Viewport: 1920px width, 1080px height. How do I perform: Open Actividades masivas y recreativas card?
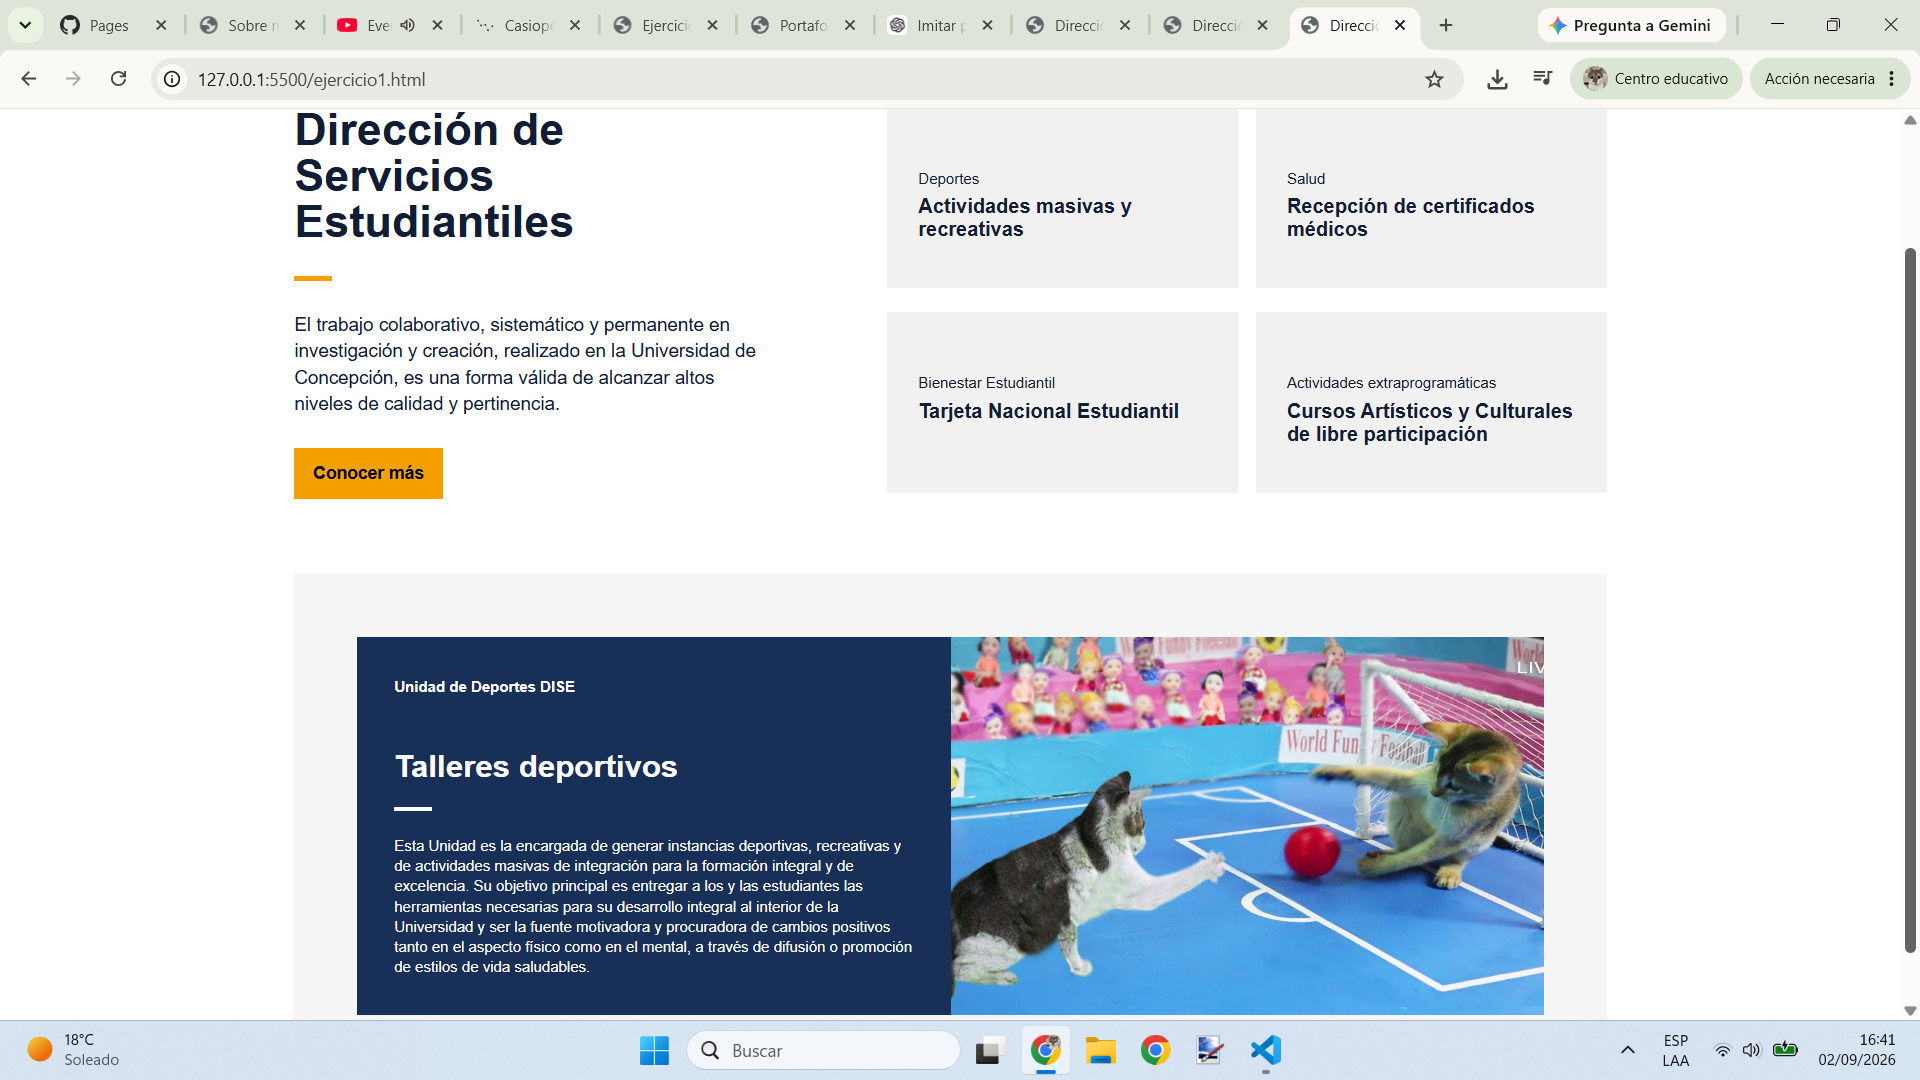point(1062,199)
